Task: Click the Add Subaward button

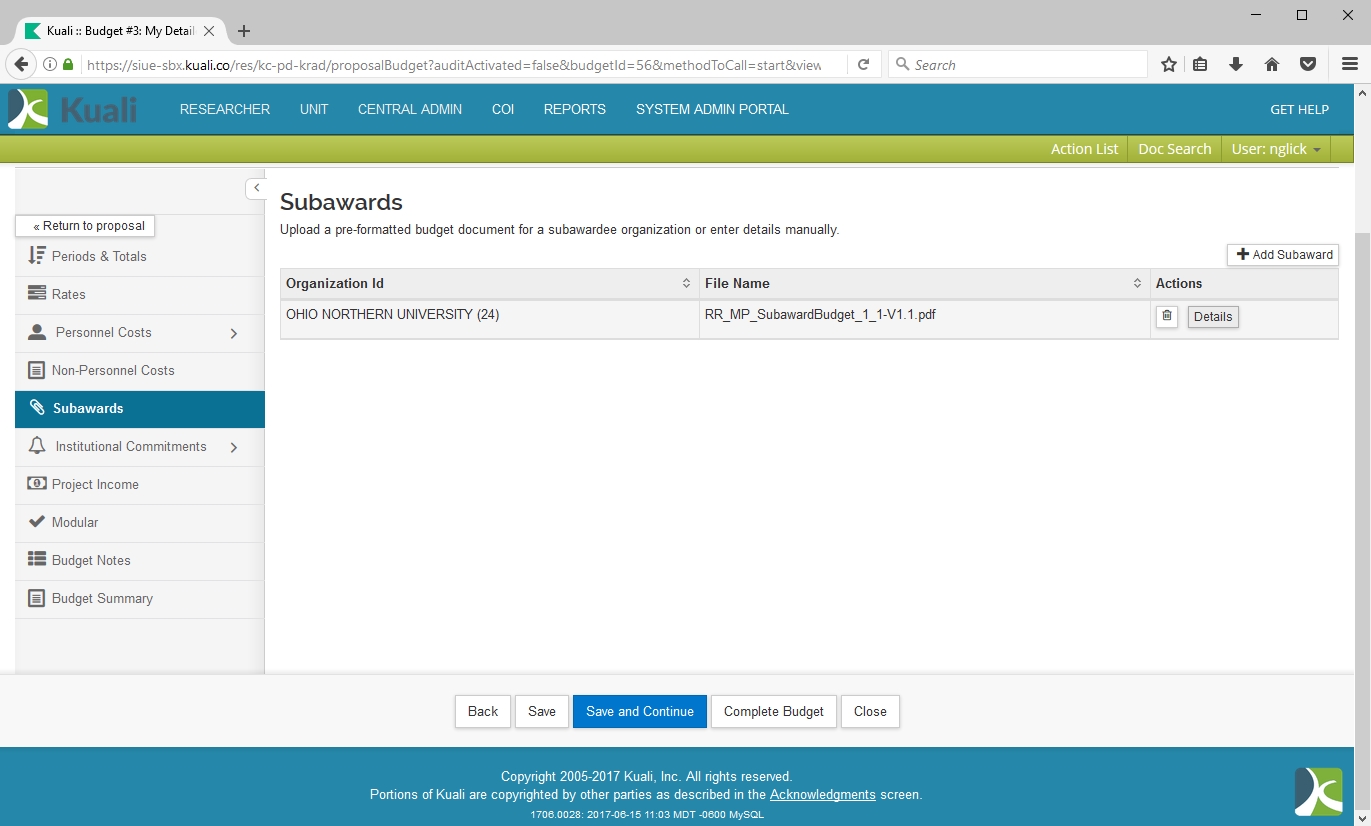Action: [1283, 255]
